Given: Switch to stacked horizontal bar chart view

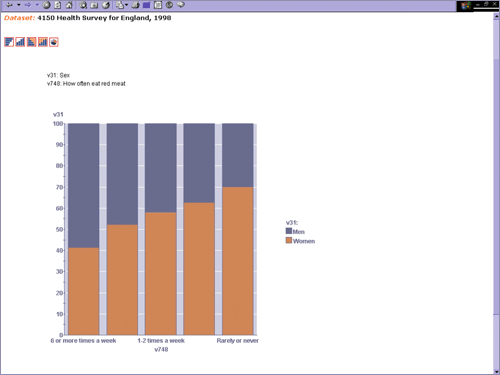Looking at the screenshot, I should [31, 42].
